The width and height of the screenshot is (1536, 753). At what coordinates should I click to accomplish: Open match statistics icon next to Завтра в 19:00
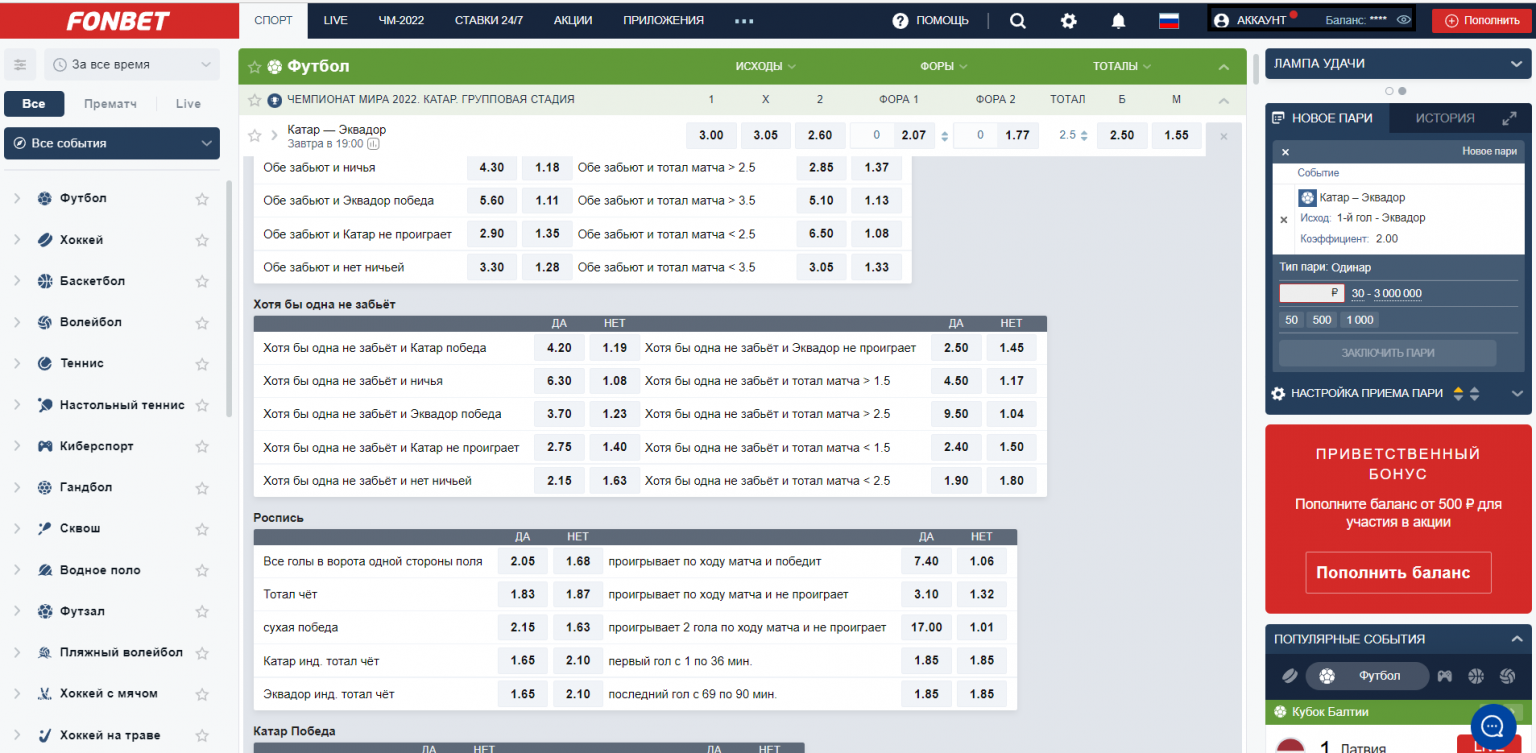click(x=374, y=144)
